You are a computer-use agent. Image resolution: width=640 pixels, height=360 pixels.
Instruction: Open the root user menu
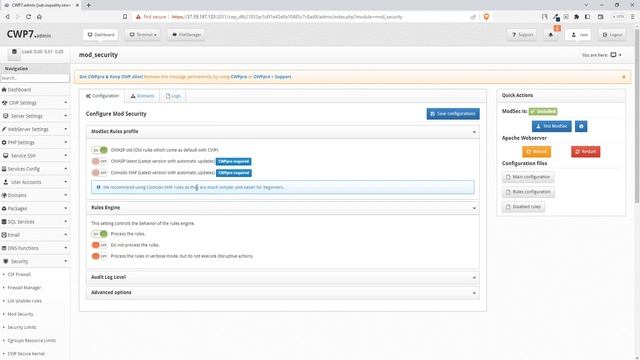(x=578, y=35)
